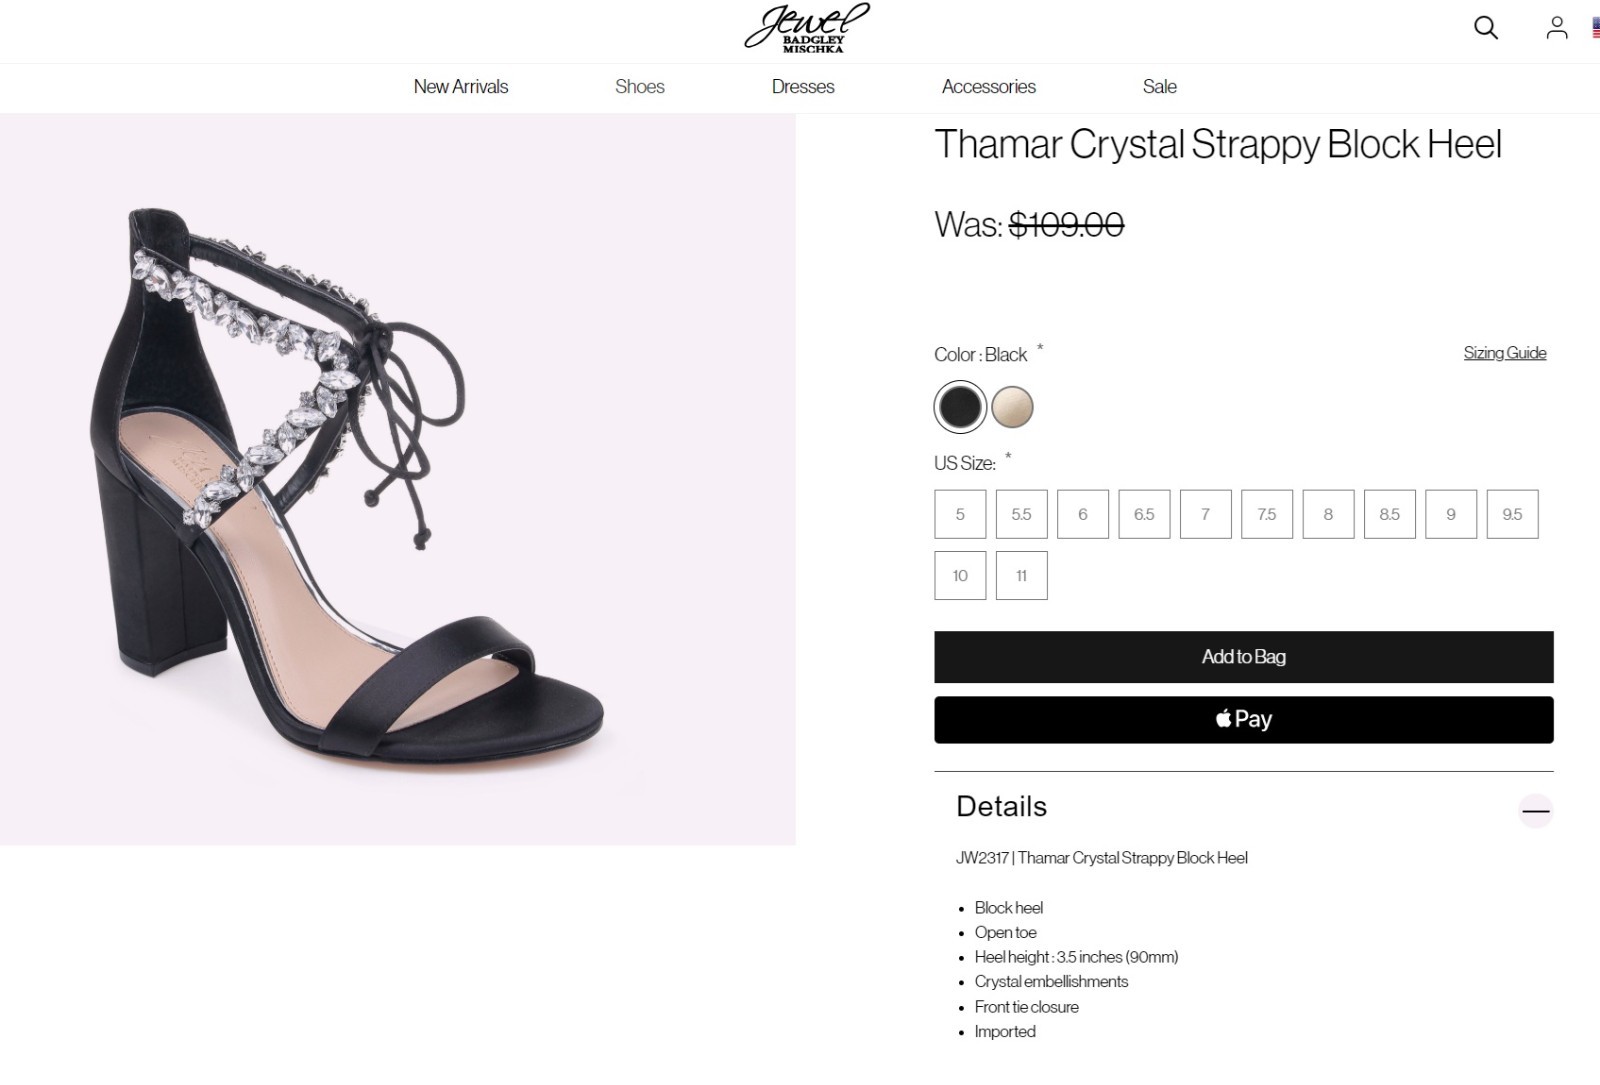Select the champagne color swatch
Screen dimensions: 1600x1085
(1012, 407)
